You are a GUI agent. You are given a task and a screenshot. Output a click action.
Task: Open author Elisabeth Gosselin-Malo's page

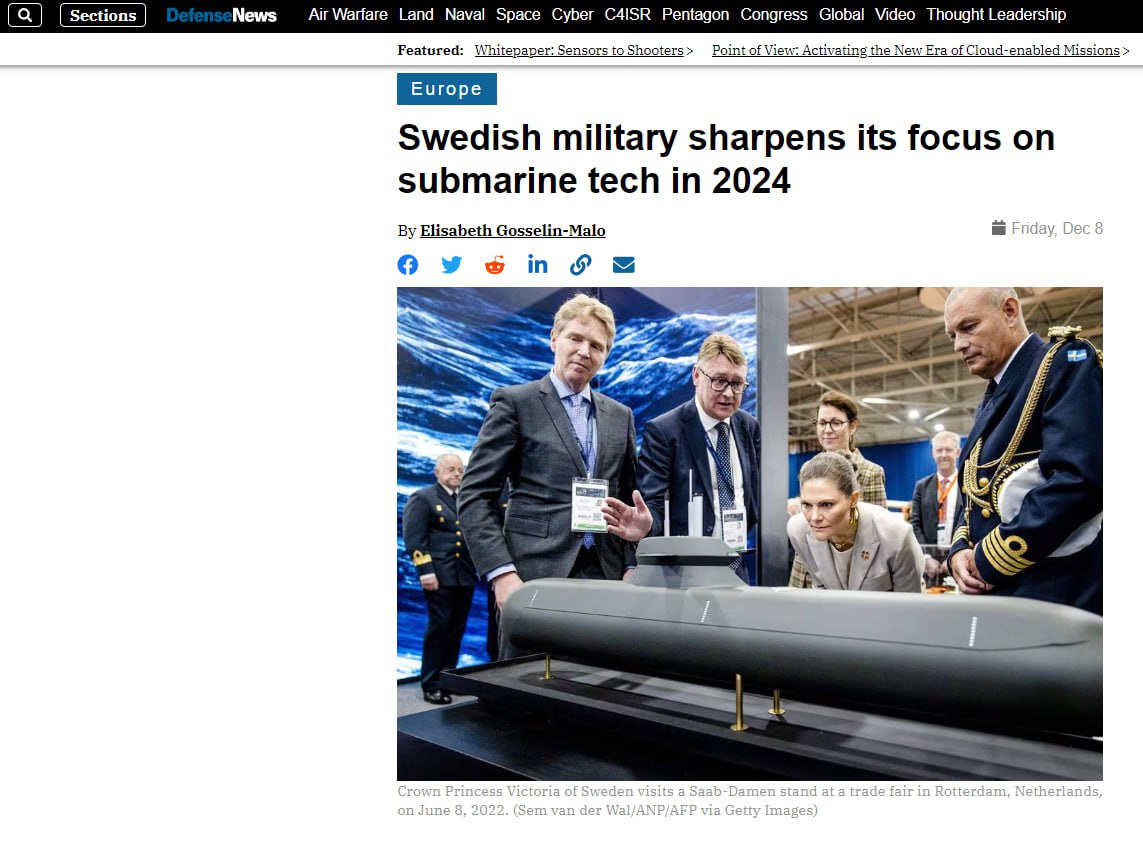(x=512, y=230)
